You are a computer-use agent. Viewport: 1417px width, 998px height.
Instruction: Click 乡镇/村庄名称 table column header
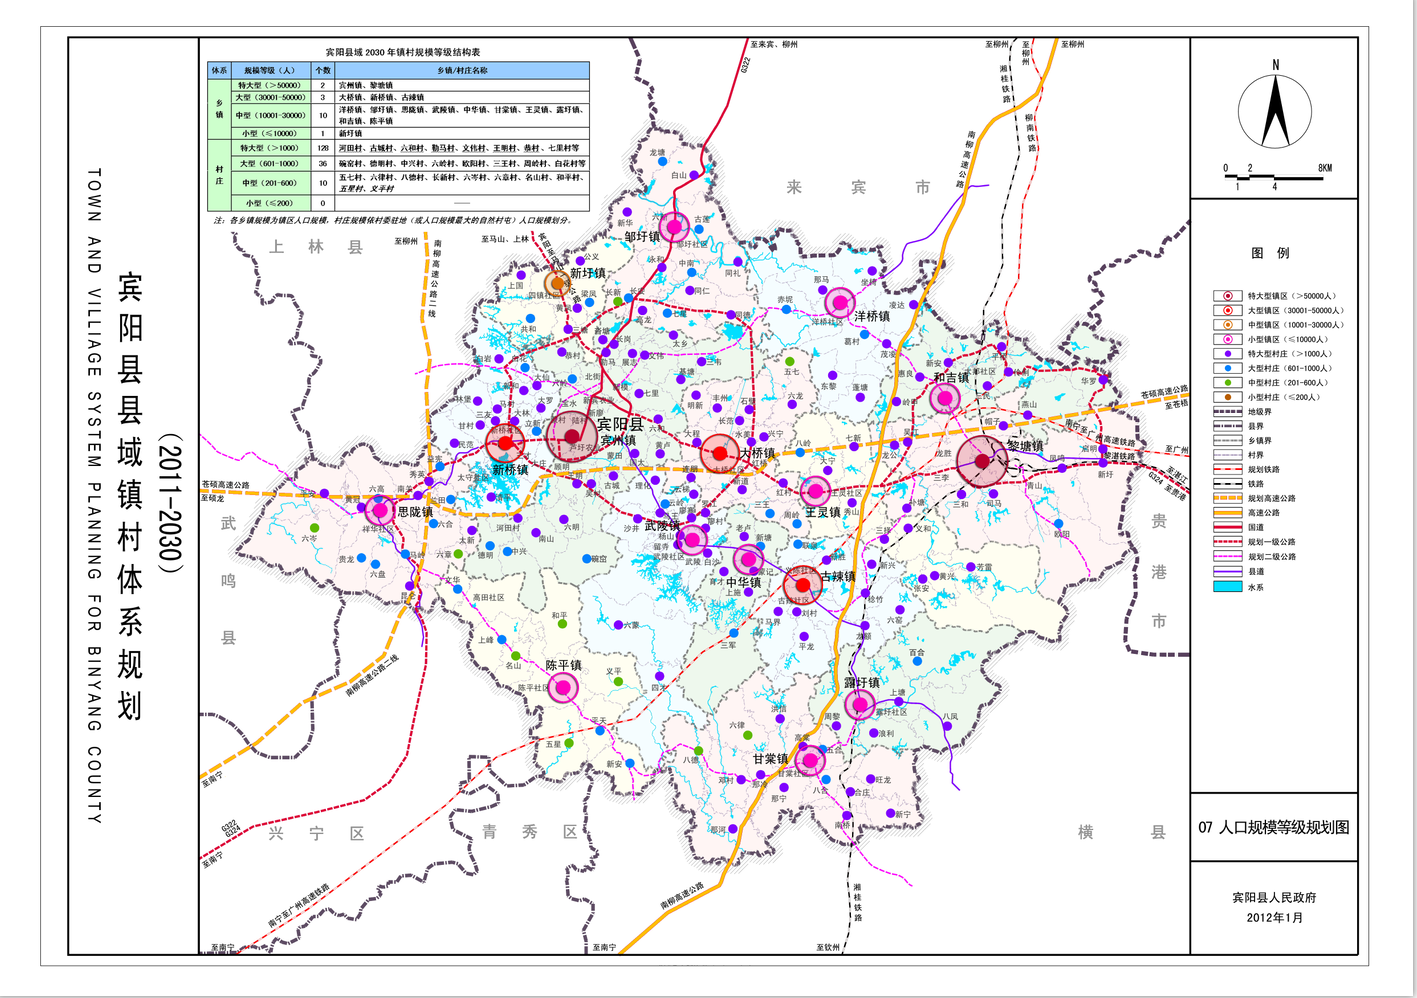coord(462,71)
